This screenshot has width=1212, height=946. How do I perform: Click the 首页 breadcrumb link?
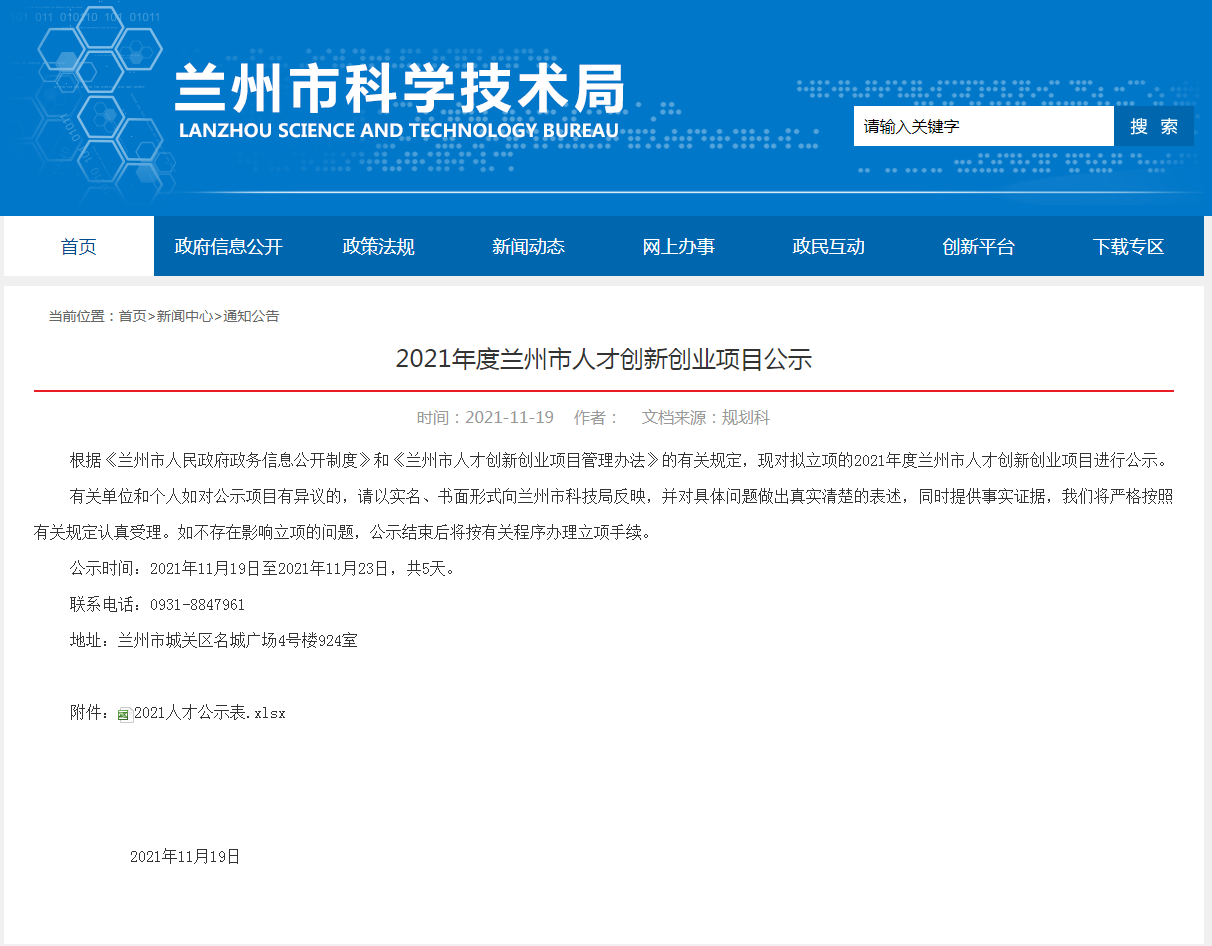(x=132, y=316)
